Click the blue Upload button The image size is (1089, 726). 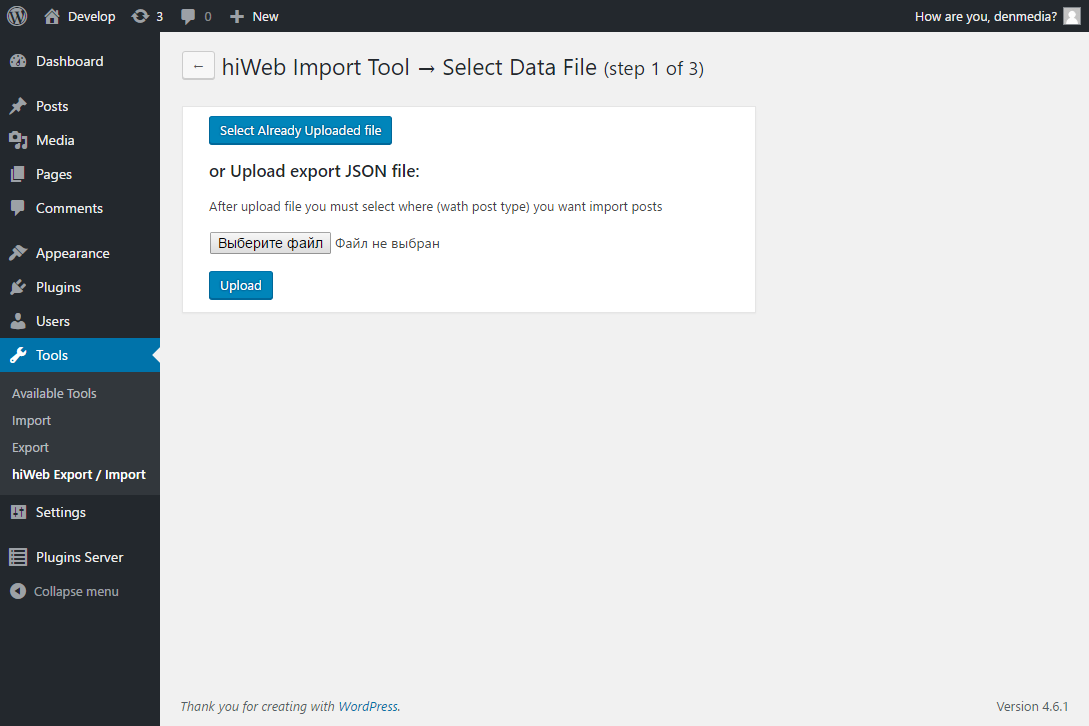(x=240, y=286)
